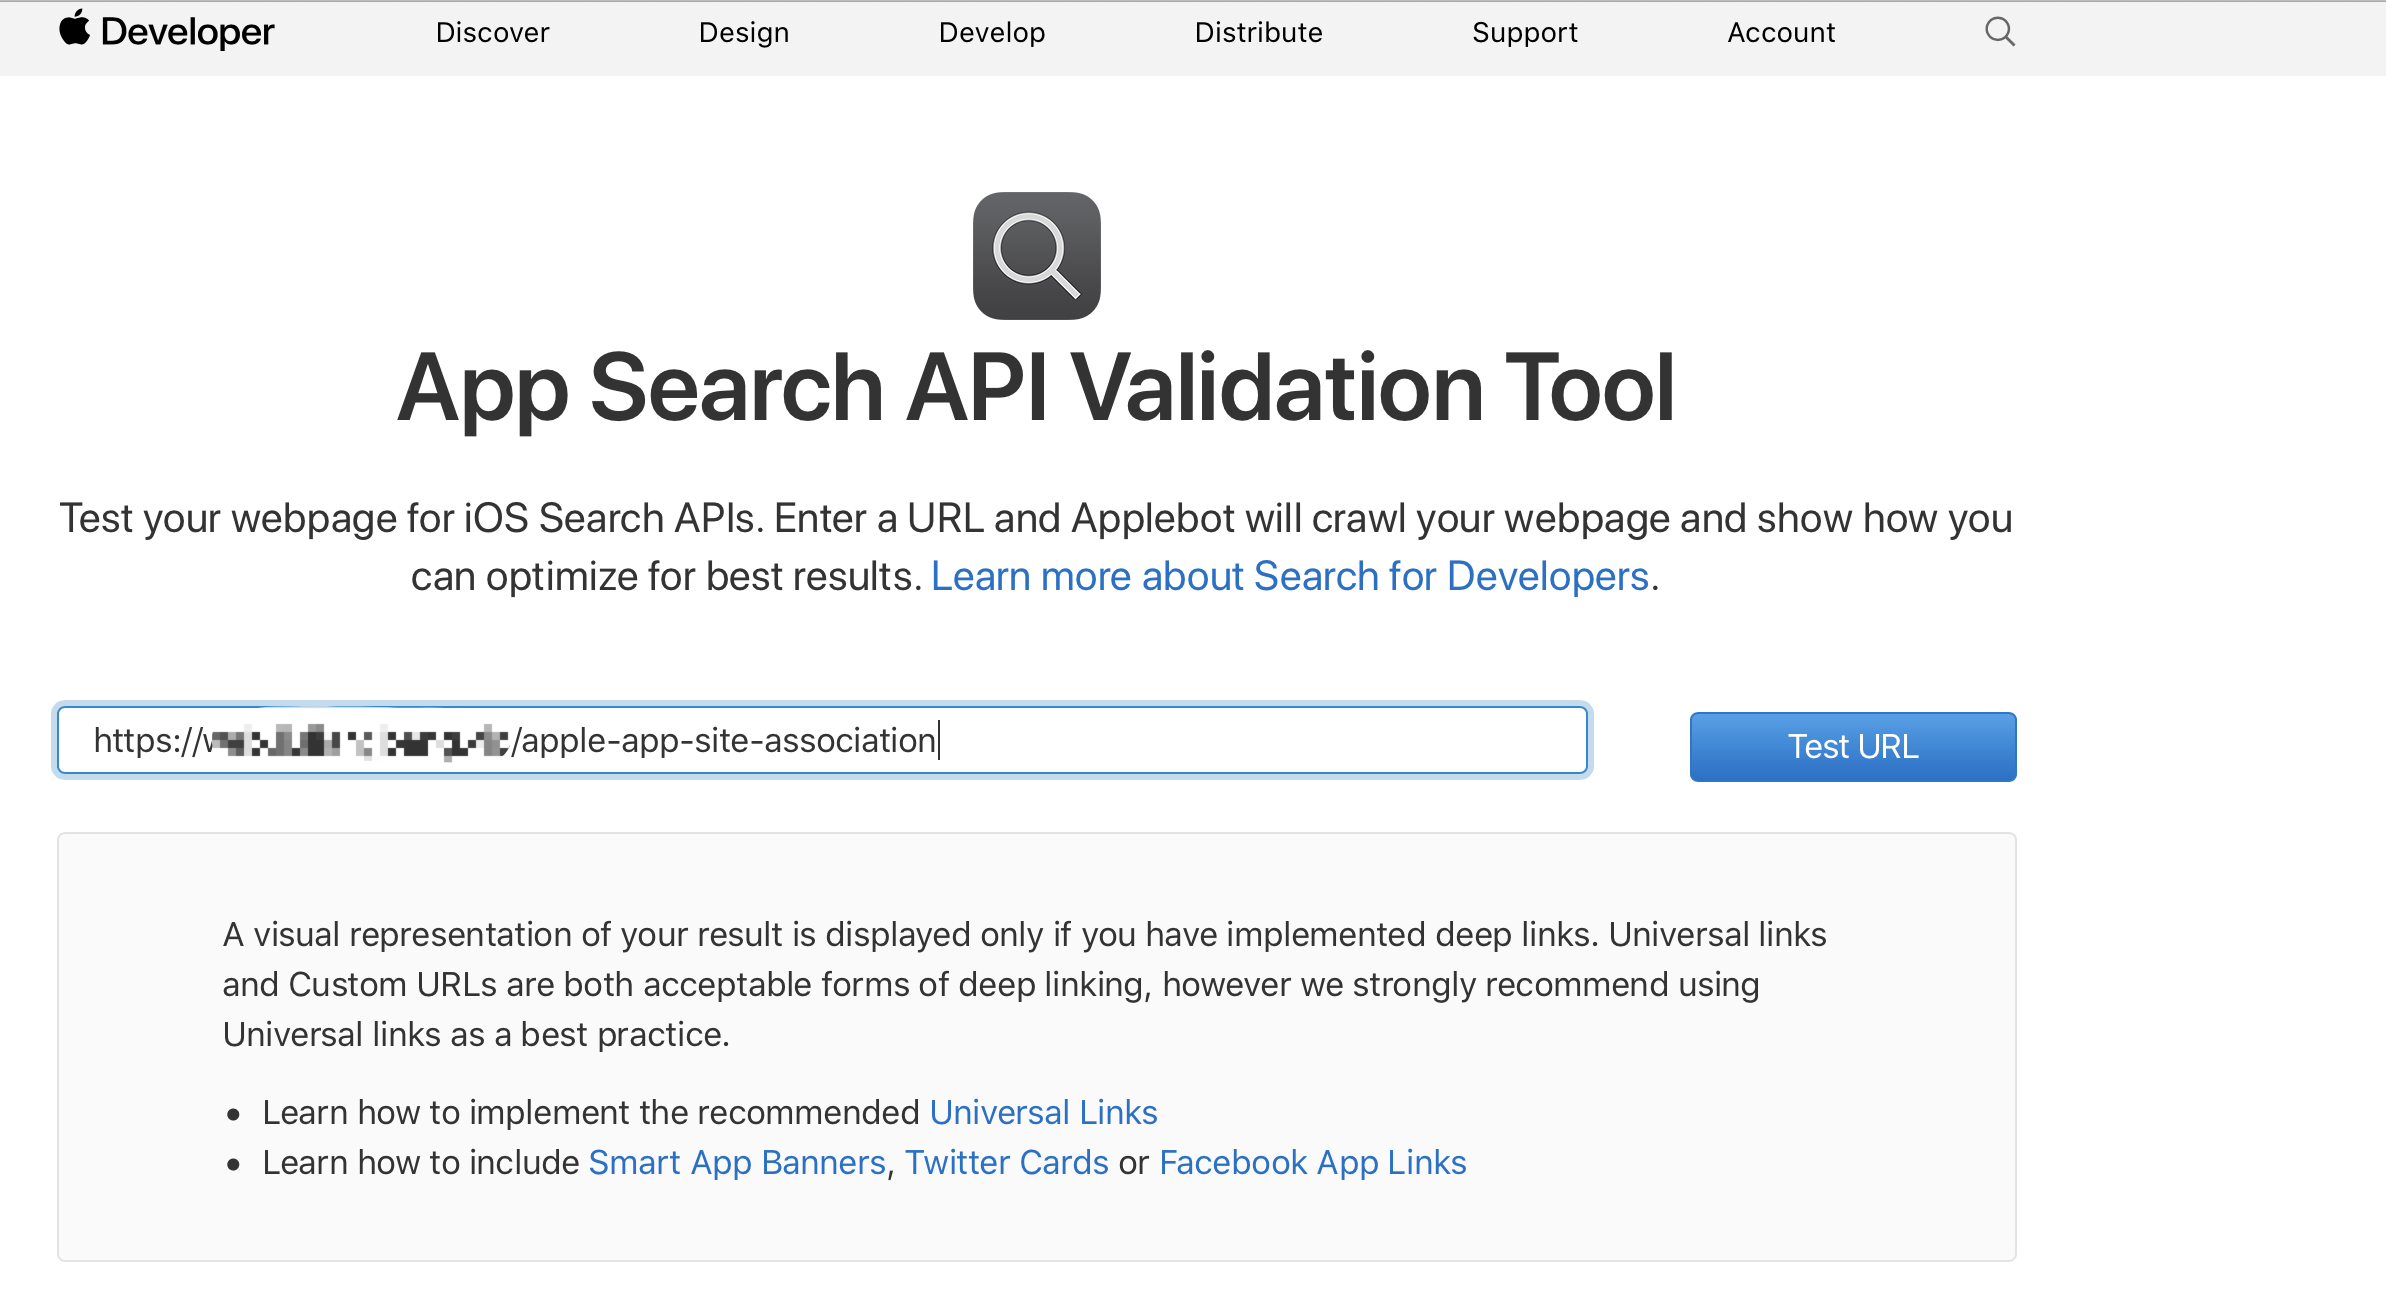Open the Account page
This screenshot has width=2386, height=1316.
[1780, 32]
